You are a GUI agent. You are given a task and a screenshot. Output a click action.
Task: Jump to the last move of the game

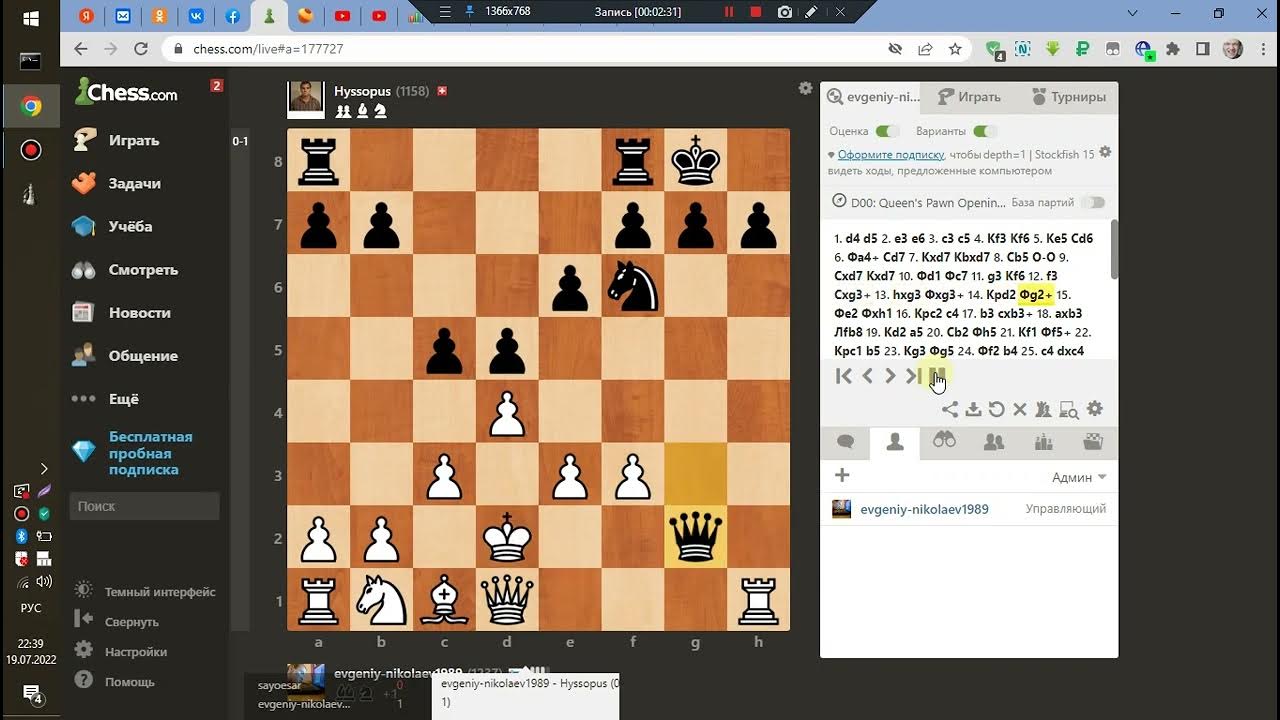pos(913,376)
